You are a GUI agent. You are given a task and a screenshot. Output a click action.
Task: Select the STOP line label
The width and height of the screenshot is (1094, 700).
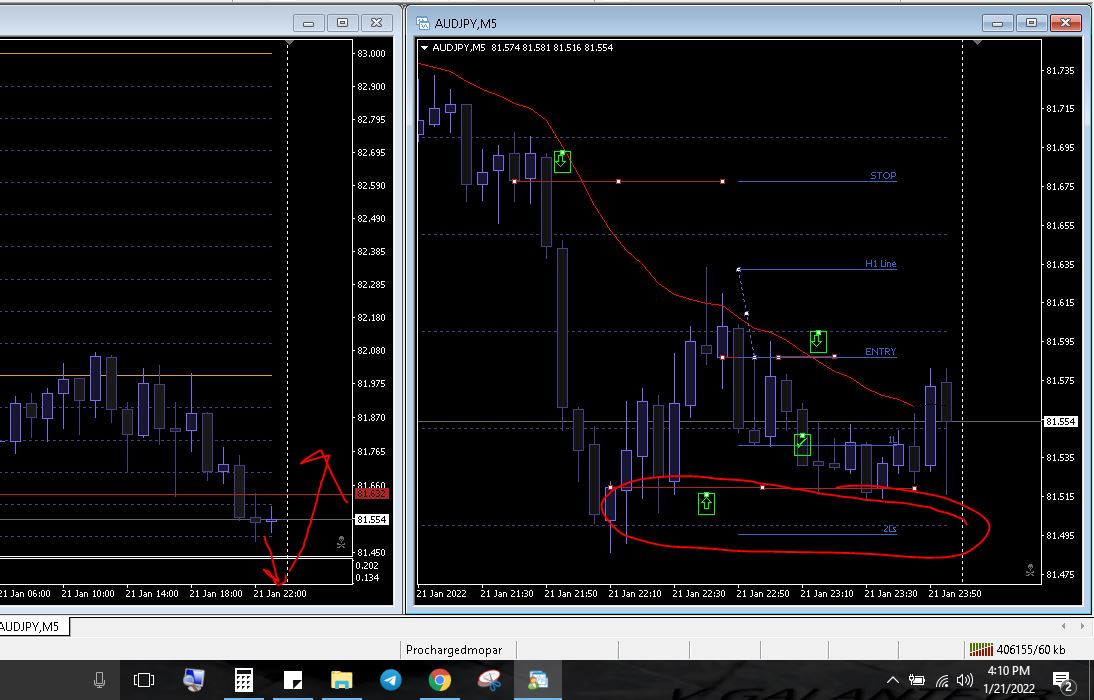(x=883, y=176)
